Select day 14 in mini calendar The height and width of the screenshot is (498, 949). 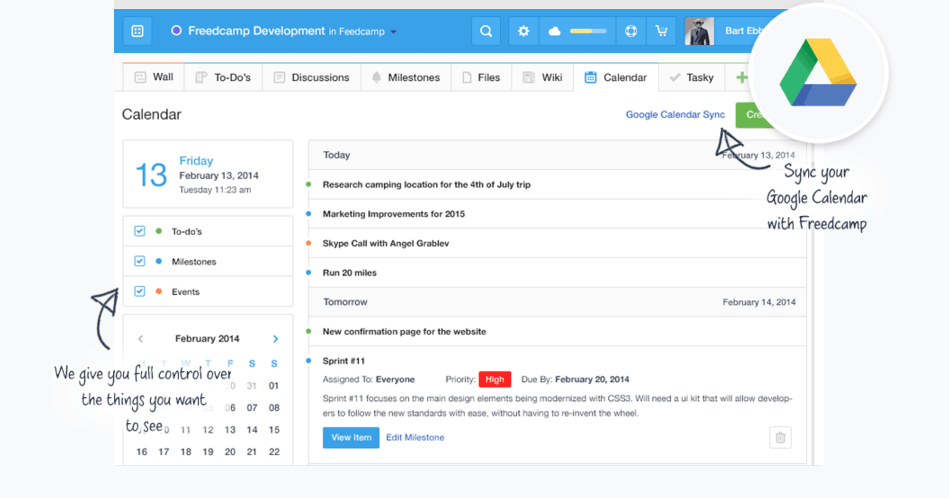click(252, 430)
